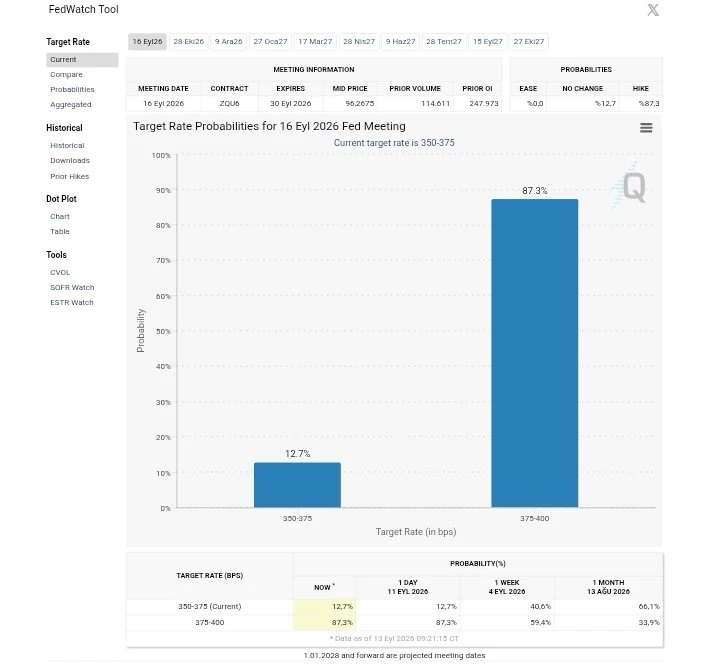Click the 375-400 bar in chart
The width and height of the screenshot is (719, 664).
pos(535,354)
